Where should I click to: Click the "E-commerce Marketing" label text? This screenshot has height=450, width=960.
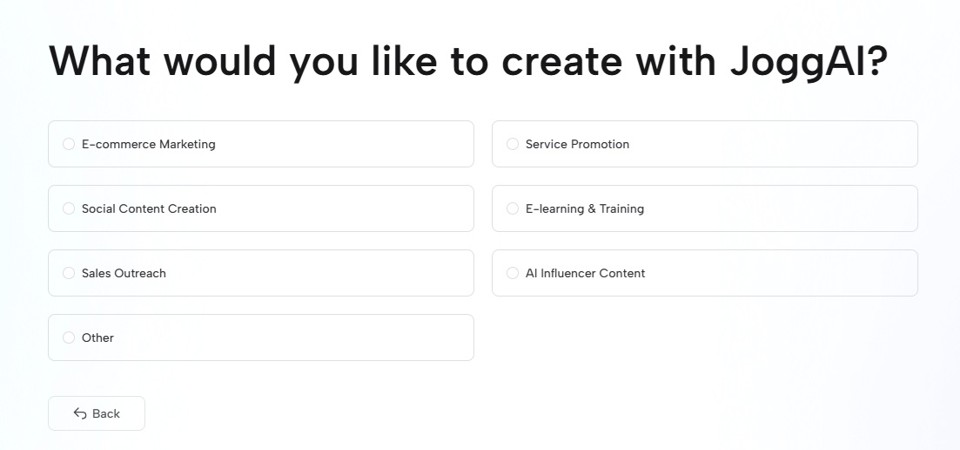click(x=148, y=144)
